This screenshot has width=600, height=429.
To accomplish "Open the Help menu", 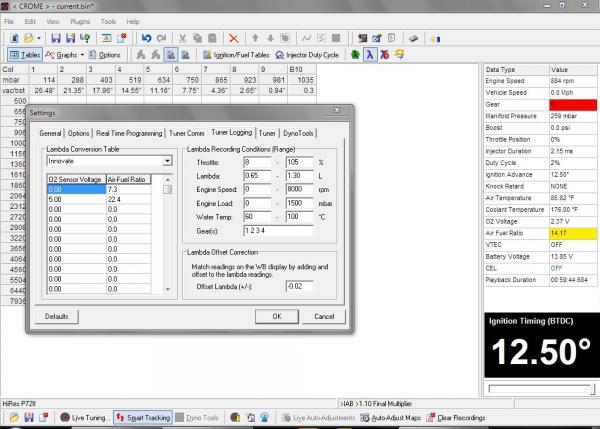I will [x=133, y=22].
